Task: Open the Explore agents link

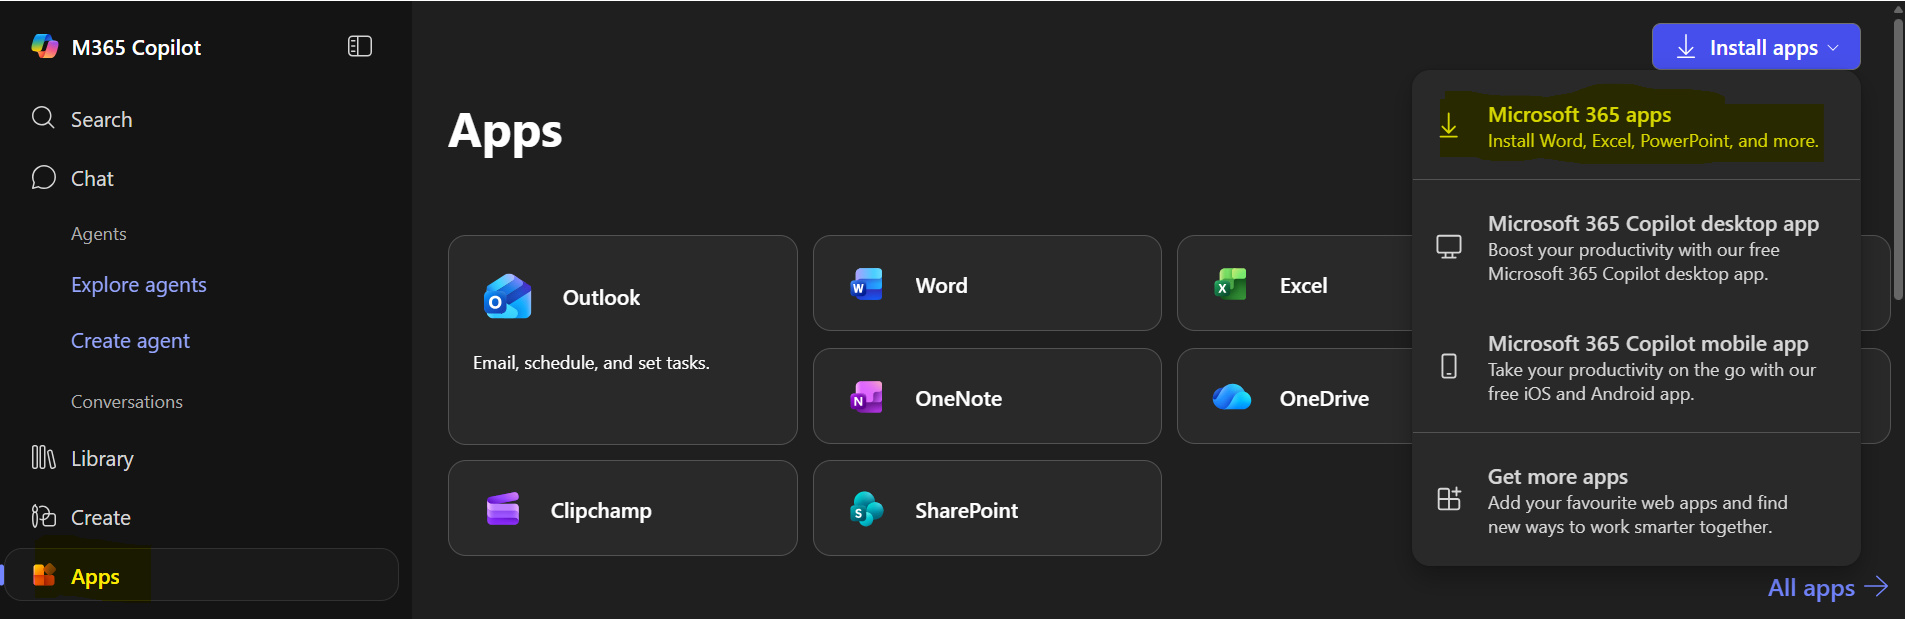Action: coord(139,285)
